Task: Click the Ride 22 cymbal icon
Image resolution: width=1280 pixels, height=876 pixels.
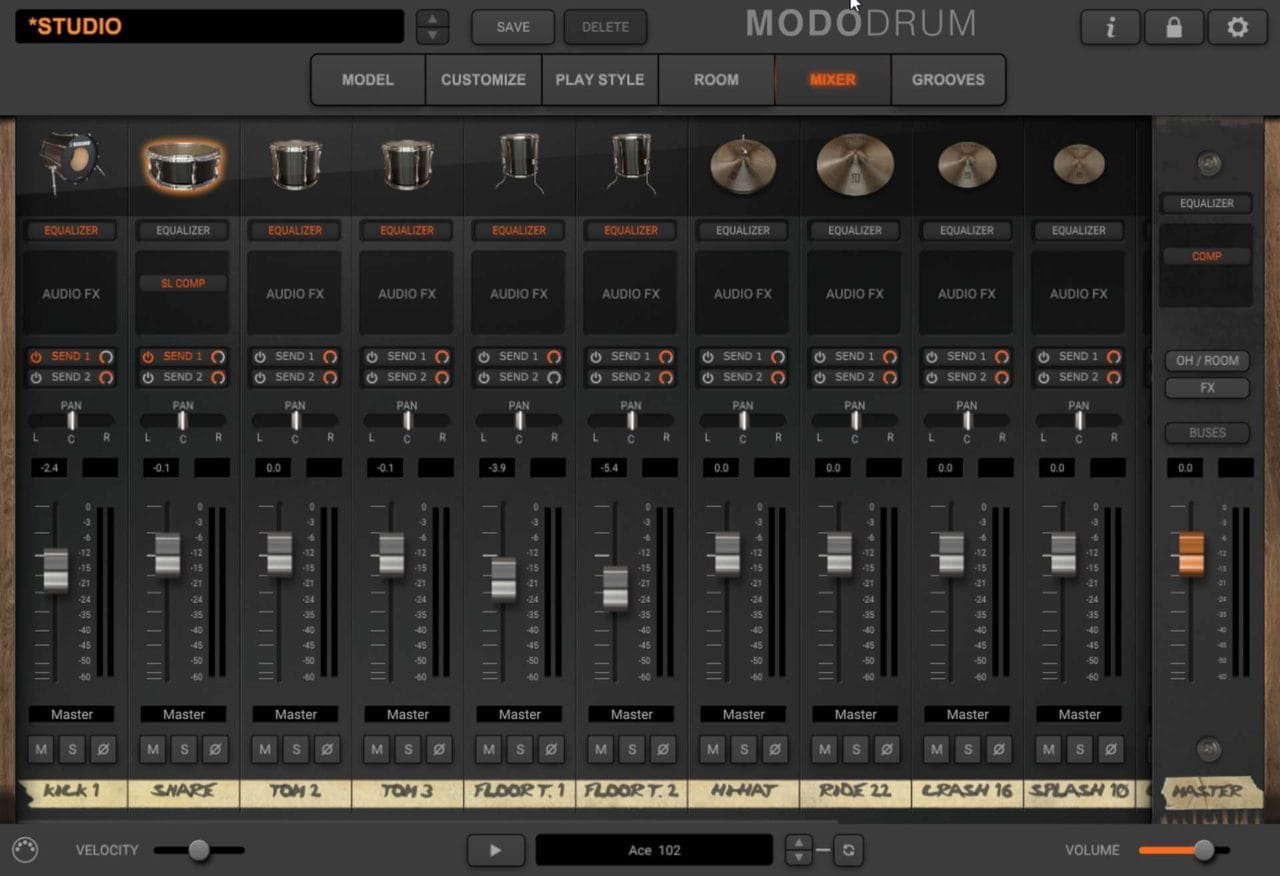Action: click(x=855, y=165)
